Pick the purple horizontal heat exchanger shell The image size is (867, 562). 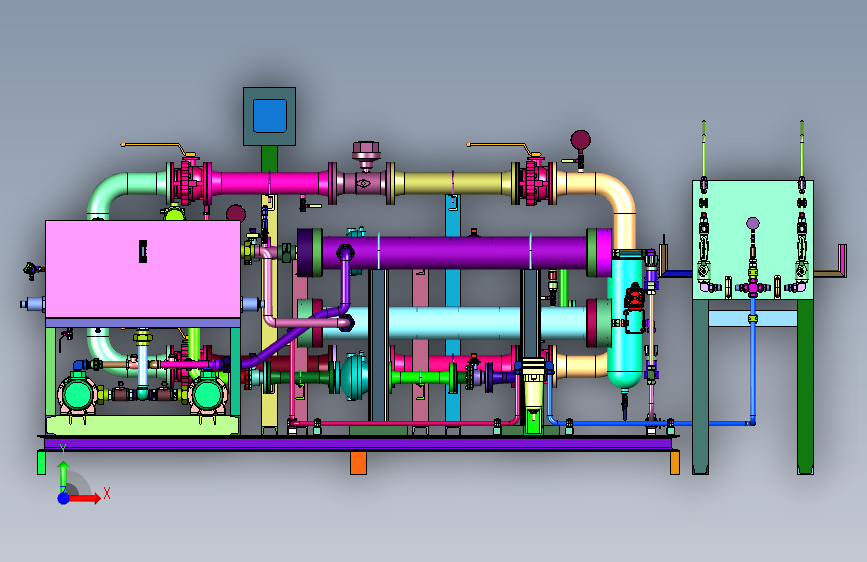pyautogui.click(x=453, y=252)
